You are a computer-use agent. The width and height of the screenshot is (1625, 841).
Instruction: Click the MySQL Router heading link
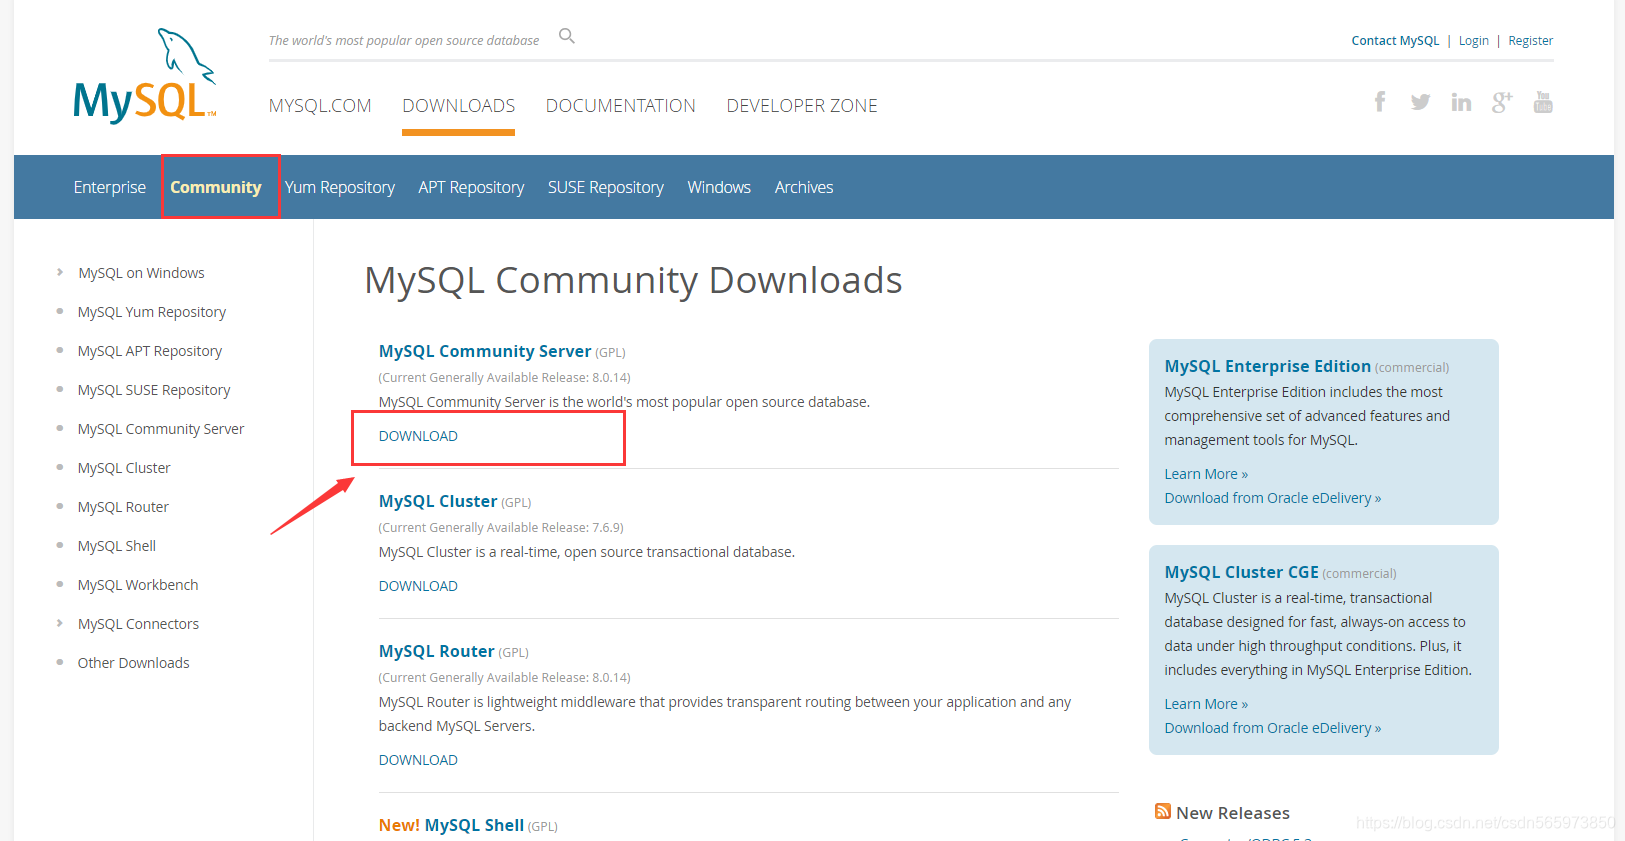click(437, 651)
